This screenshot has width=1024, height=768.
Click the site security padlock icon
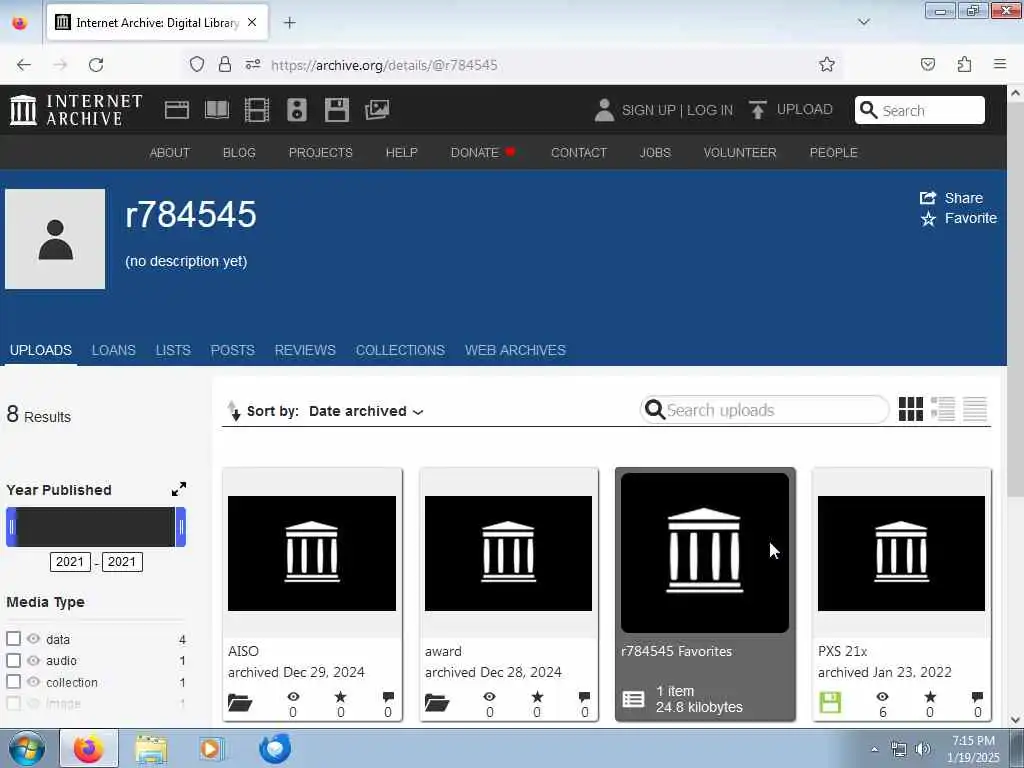[225, 64]
